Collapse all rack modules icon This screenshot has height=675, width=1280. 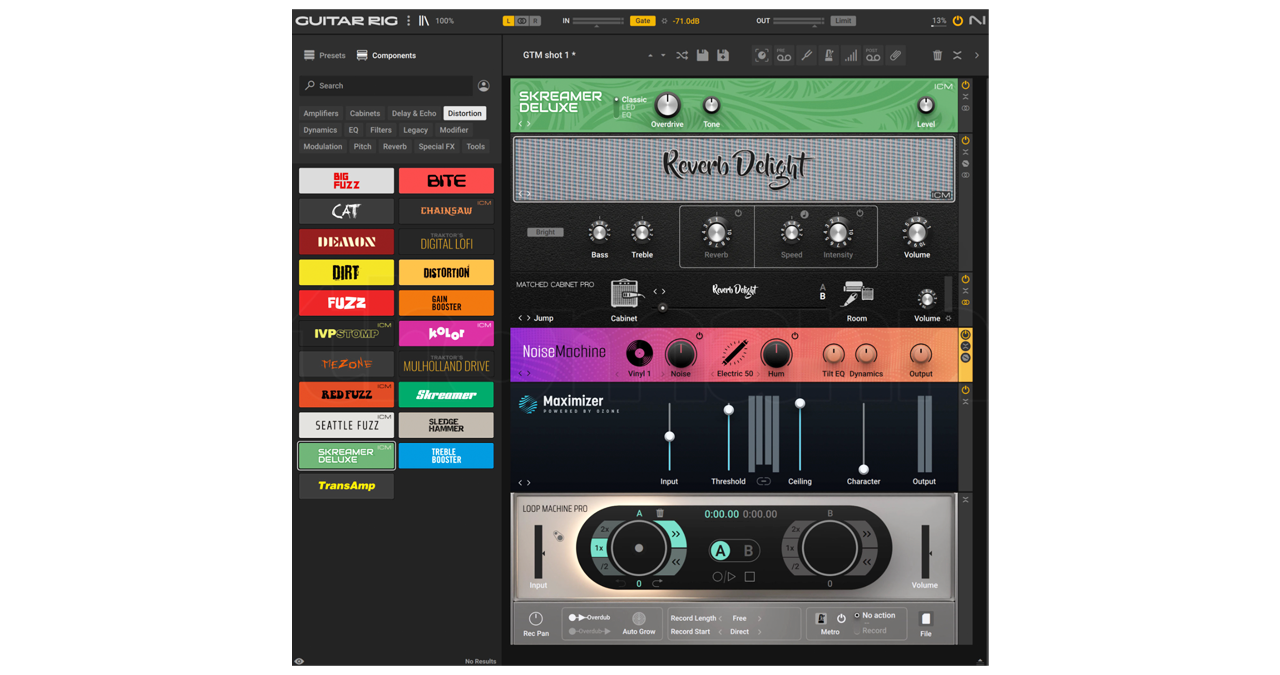point(957,56)
